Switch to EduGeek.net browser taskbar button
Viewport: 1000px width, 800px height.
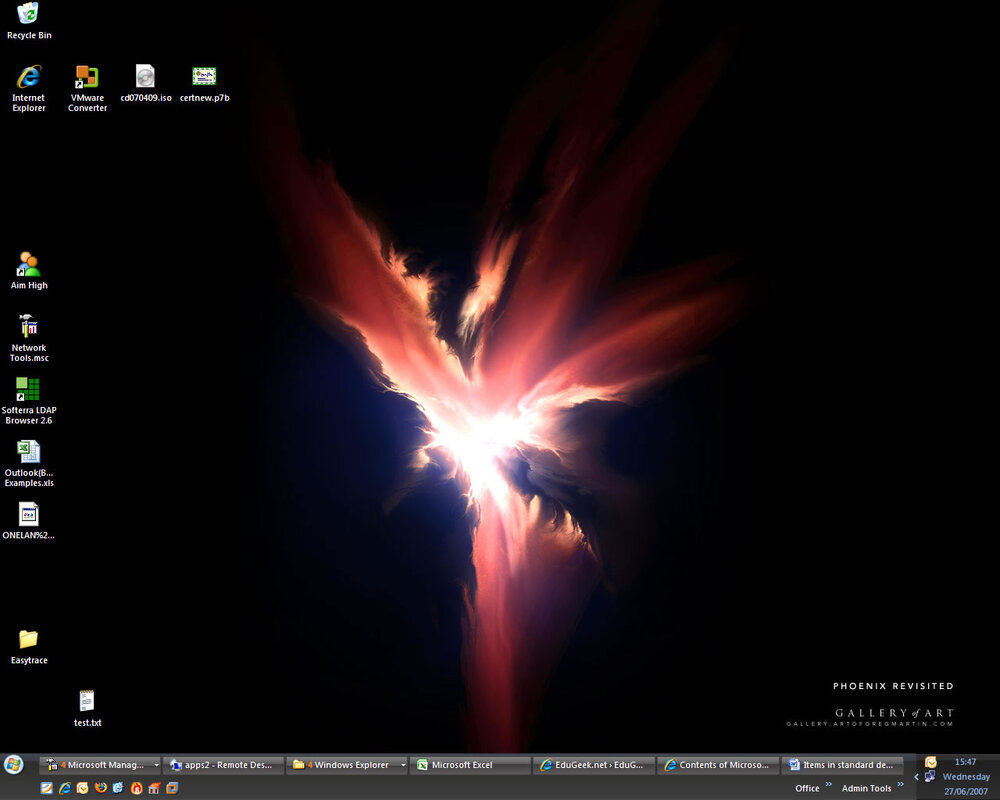[x=594, y=765]
